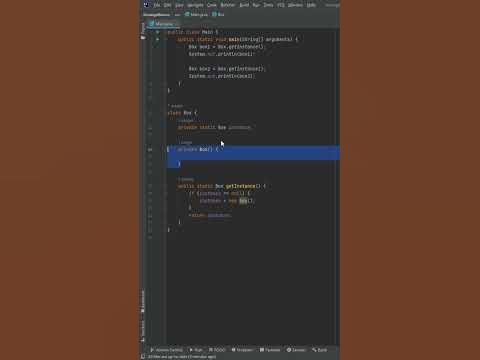Screen dimensions: 480x360
Task: Click run gutter icon beside class Main
Action: (157, 32)
